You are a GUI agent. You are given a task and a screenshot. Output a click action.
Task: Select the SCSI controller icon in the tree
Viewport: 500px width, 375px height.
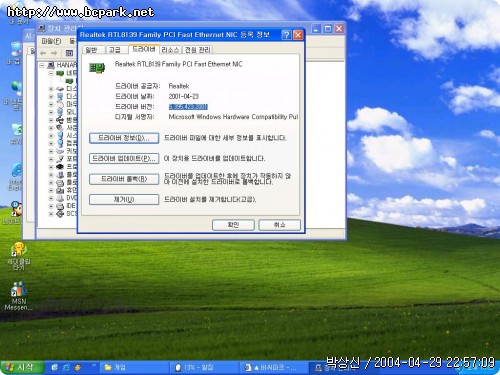[60, 214]
